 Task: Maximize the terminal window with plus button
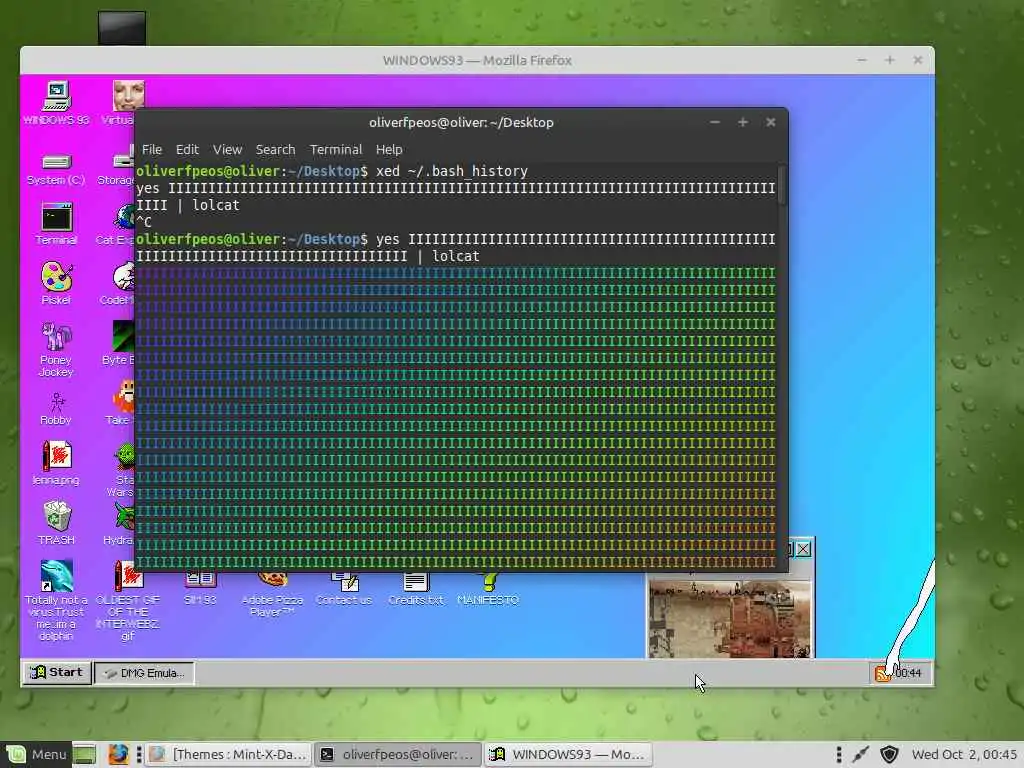[743, 122]
